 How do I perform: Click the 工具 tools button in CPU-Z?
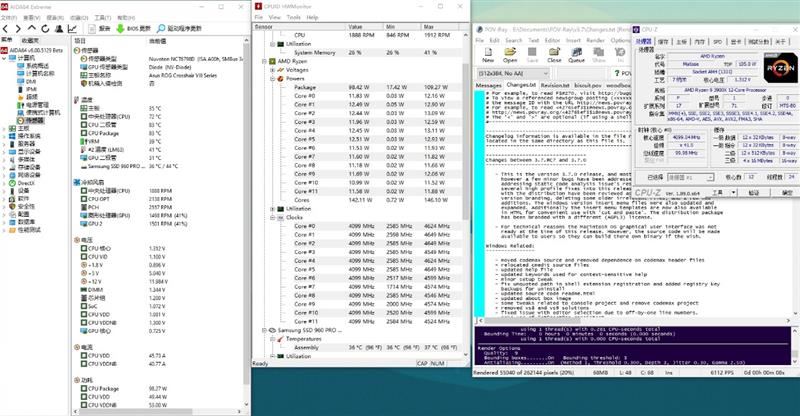tap(718, 192)
